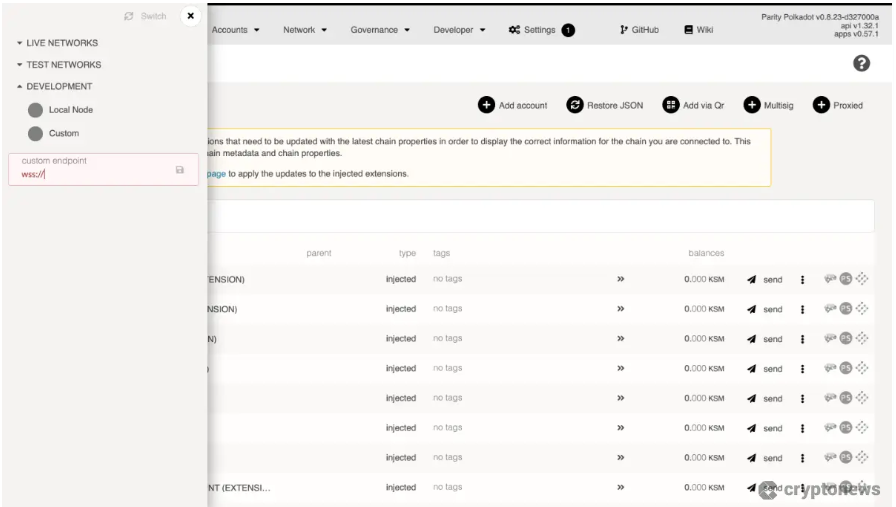Open the Network dropdown menu
Viewport: 896px width, 507px height.
[305, 30]
